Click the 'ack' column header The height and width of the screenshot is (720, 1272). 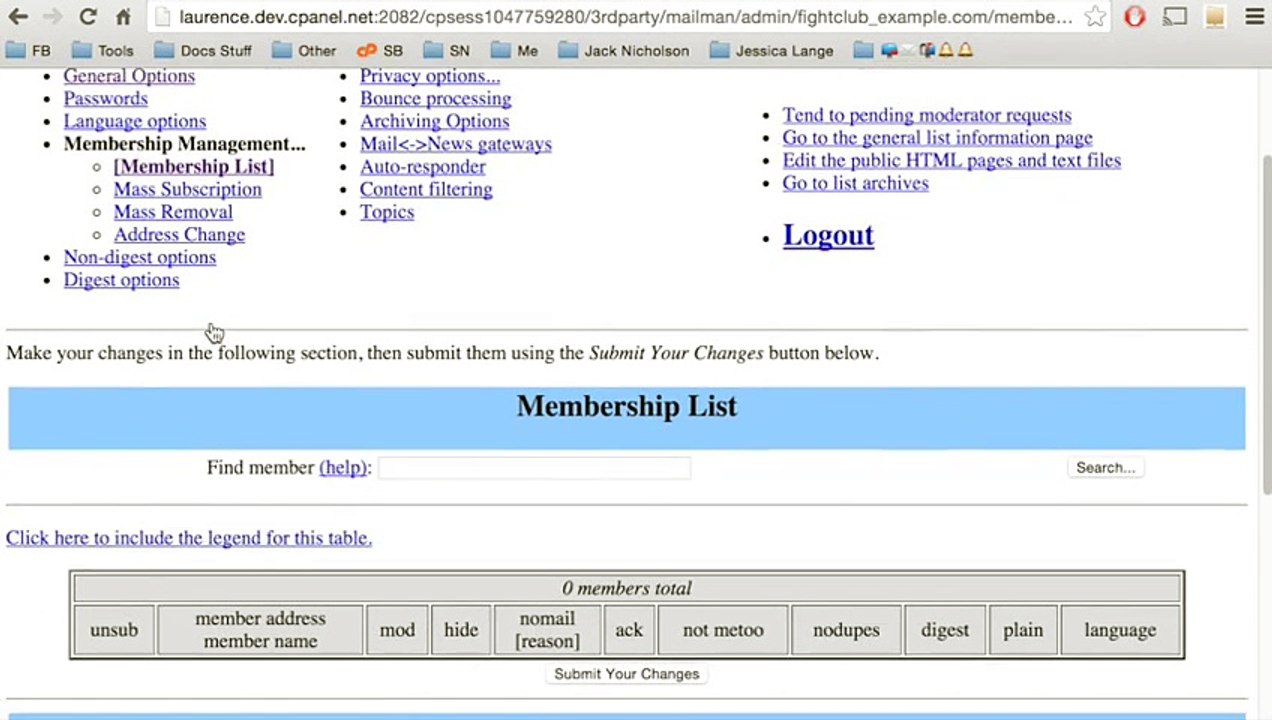629,630
